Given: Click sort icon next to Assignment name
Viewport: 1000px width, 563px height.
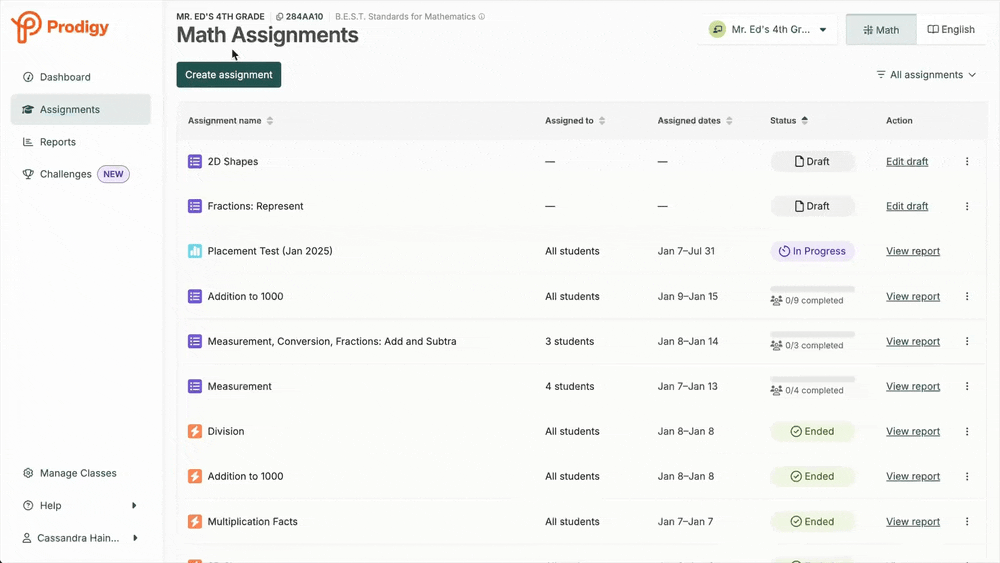Looking at the screenshot, I should point(270,121).
